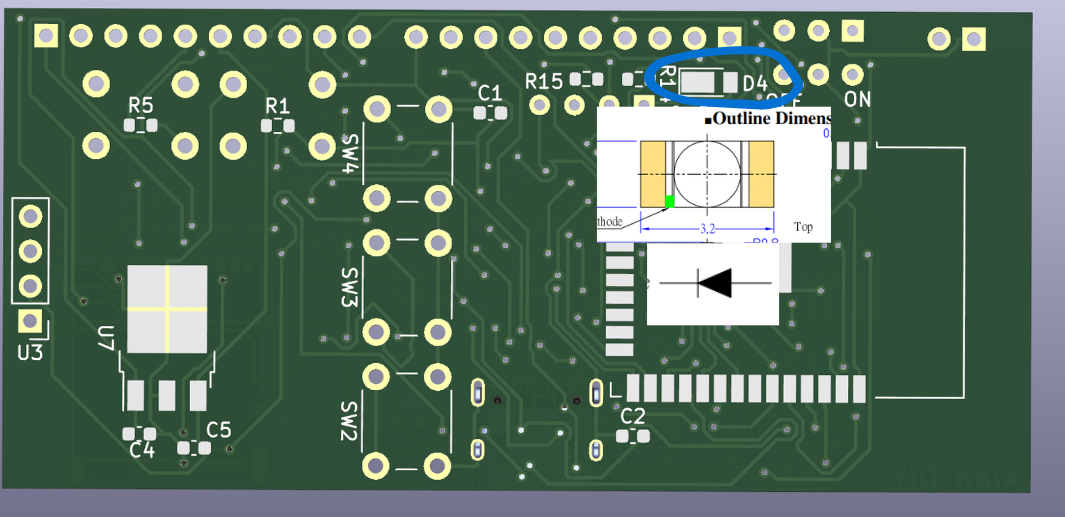Click the R1 silkscreen label near SW4

point(277,105)
